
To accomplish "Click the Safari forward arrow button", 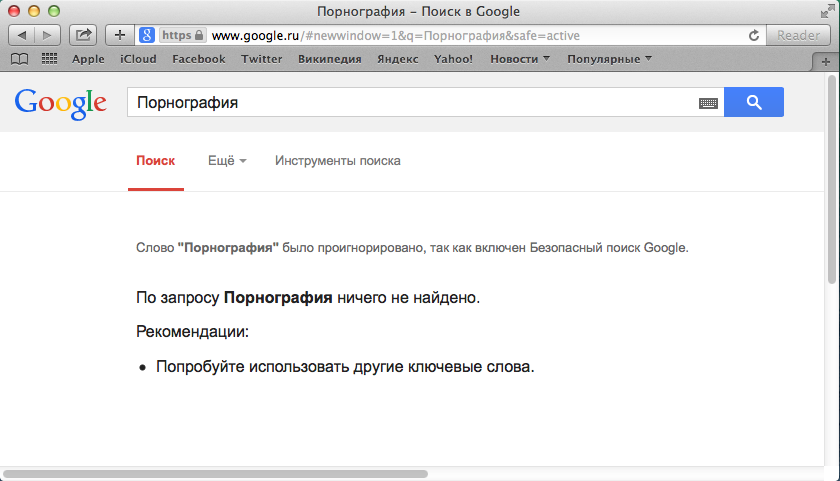I will [x=46, y=35].
